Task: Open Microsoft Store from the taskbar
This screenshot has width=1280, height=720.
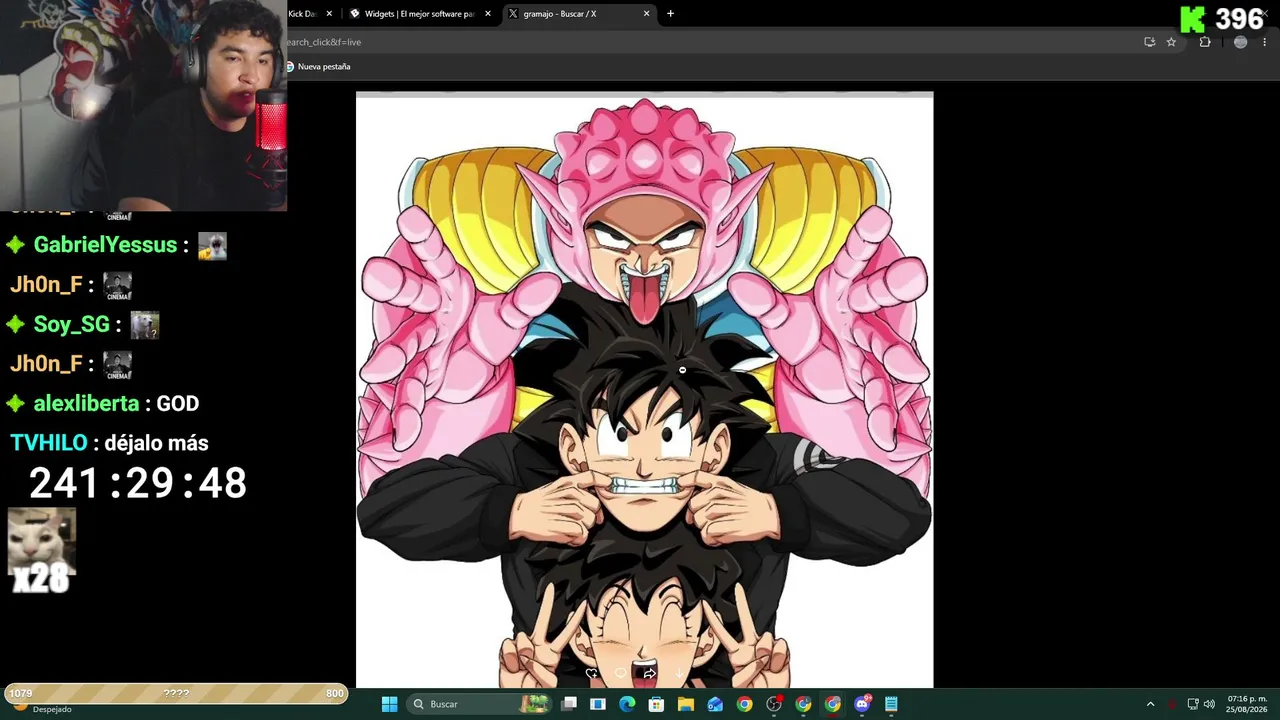Action: pos(656,704)
